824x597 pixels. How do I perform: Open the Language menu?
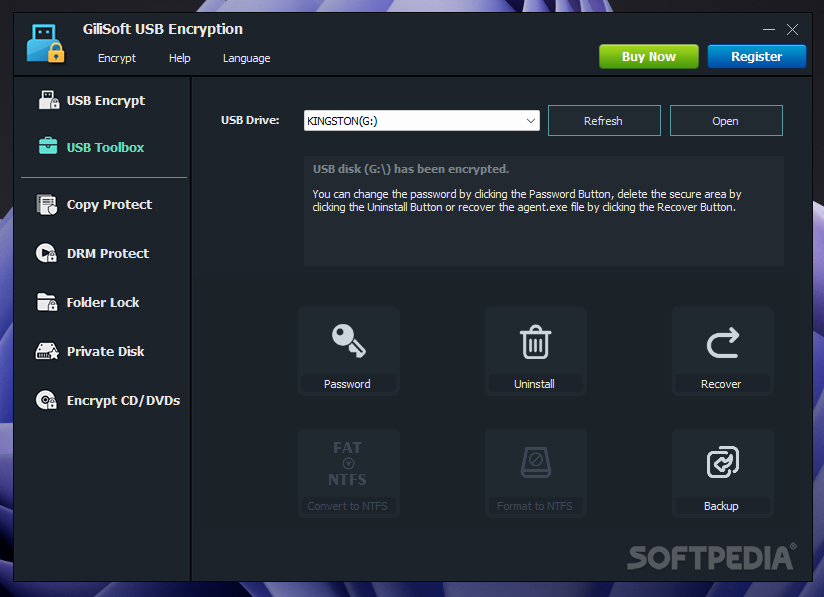point(246,58)
